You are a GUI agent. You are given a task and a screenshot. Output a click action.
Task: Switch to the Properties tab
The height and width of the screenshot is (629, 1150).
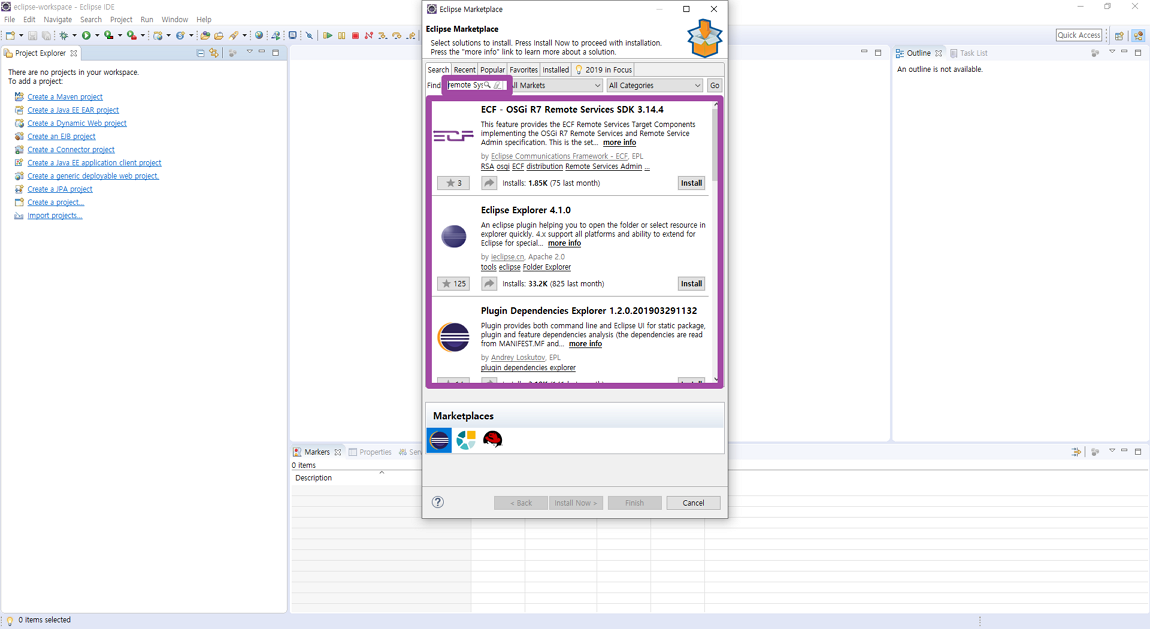click(370, 452)
